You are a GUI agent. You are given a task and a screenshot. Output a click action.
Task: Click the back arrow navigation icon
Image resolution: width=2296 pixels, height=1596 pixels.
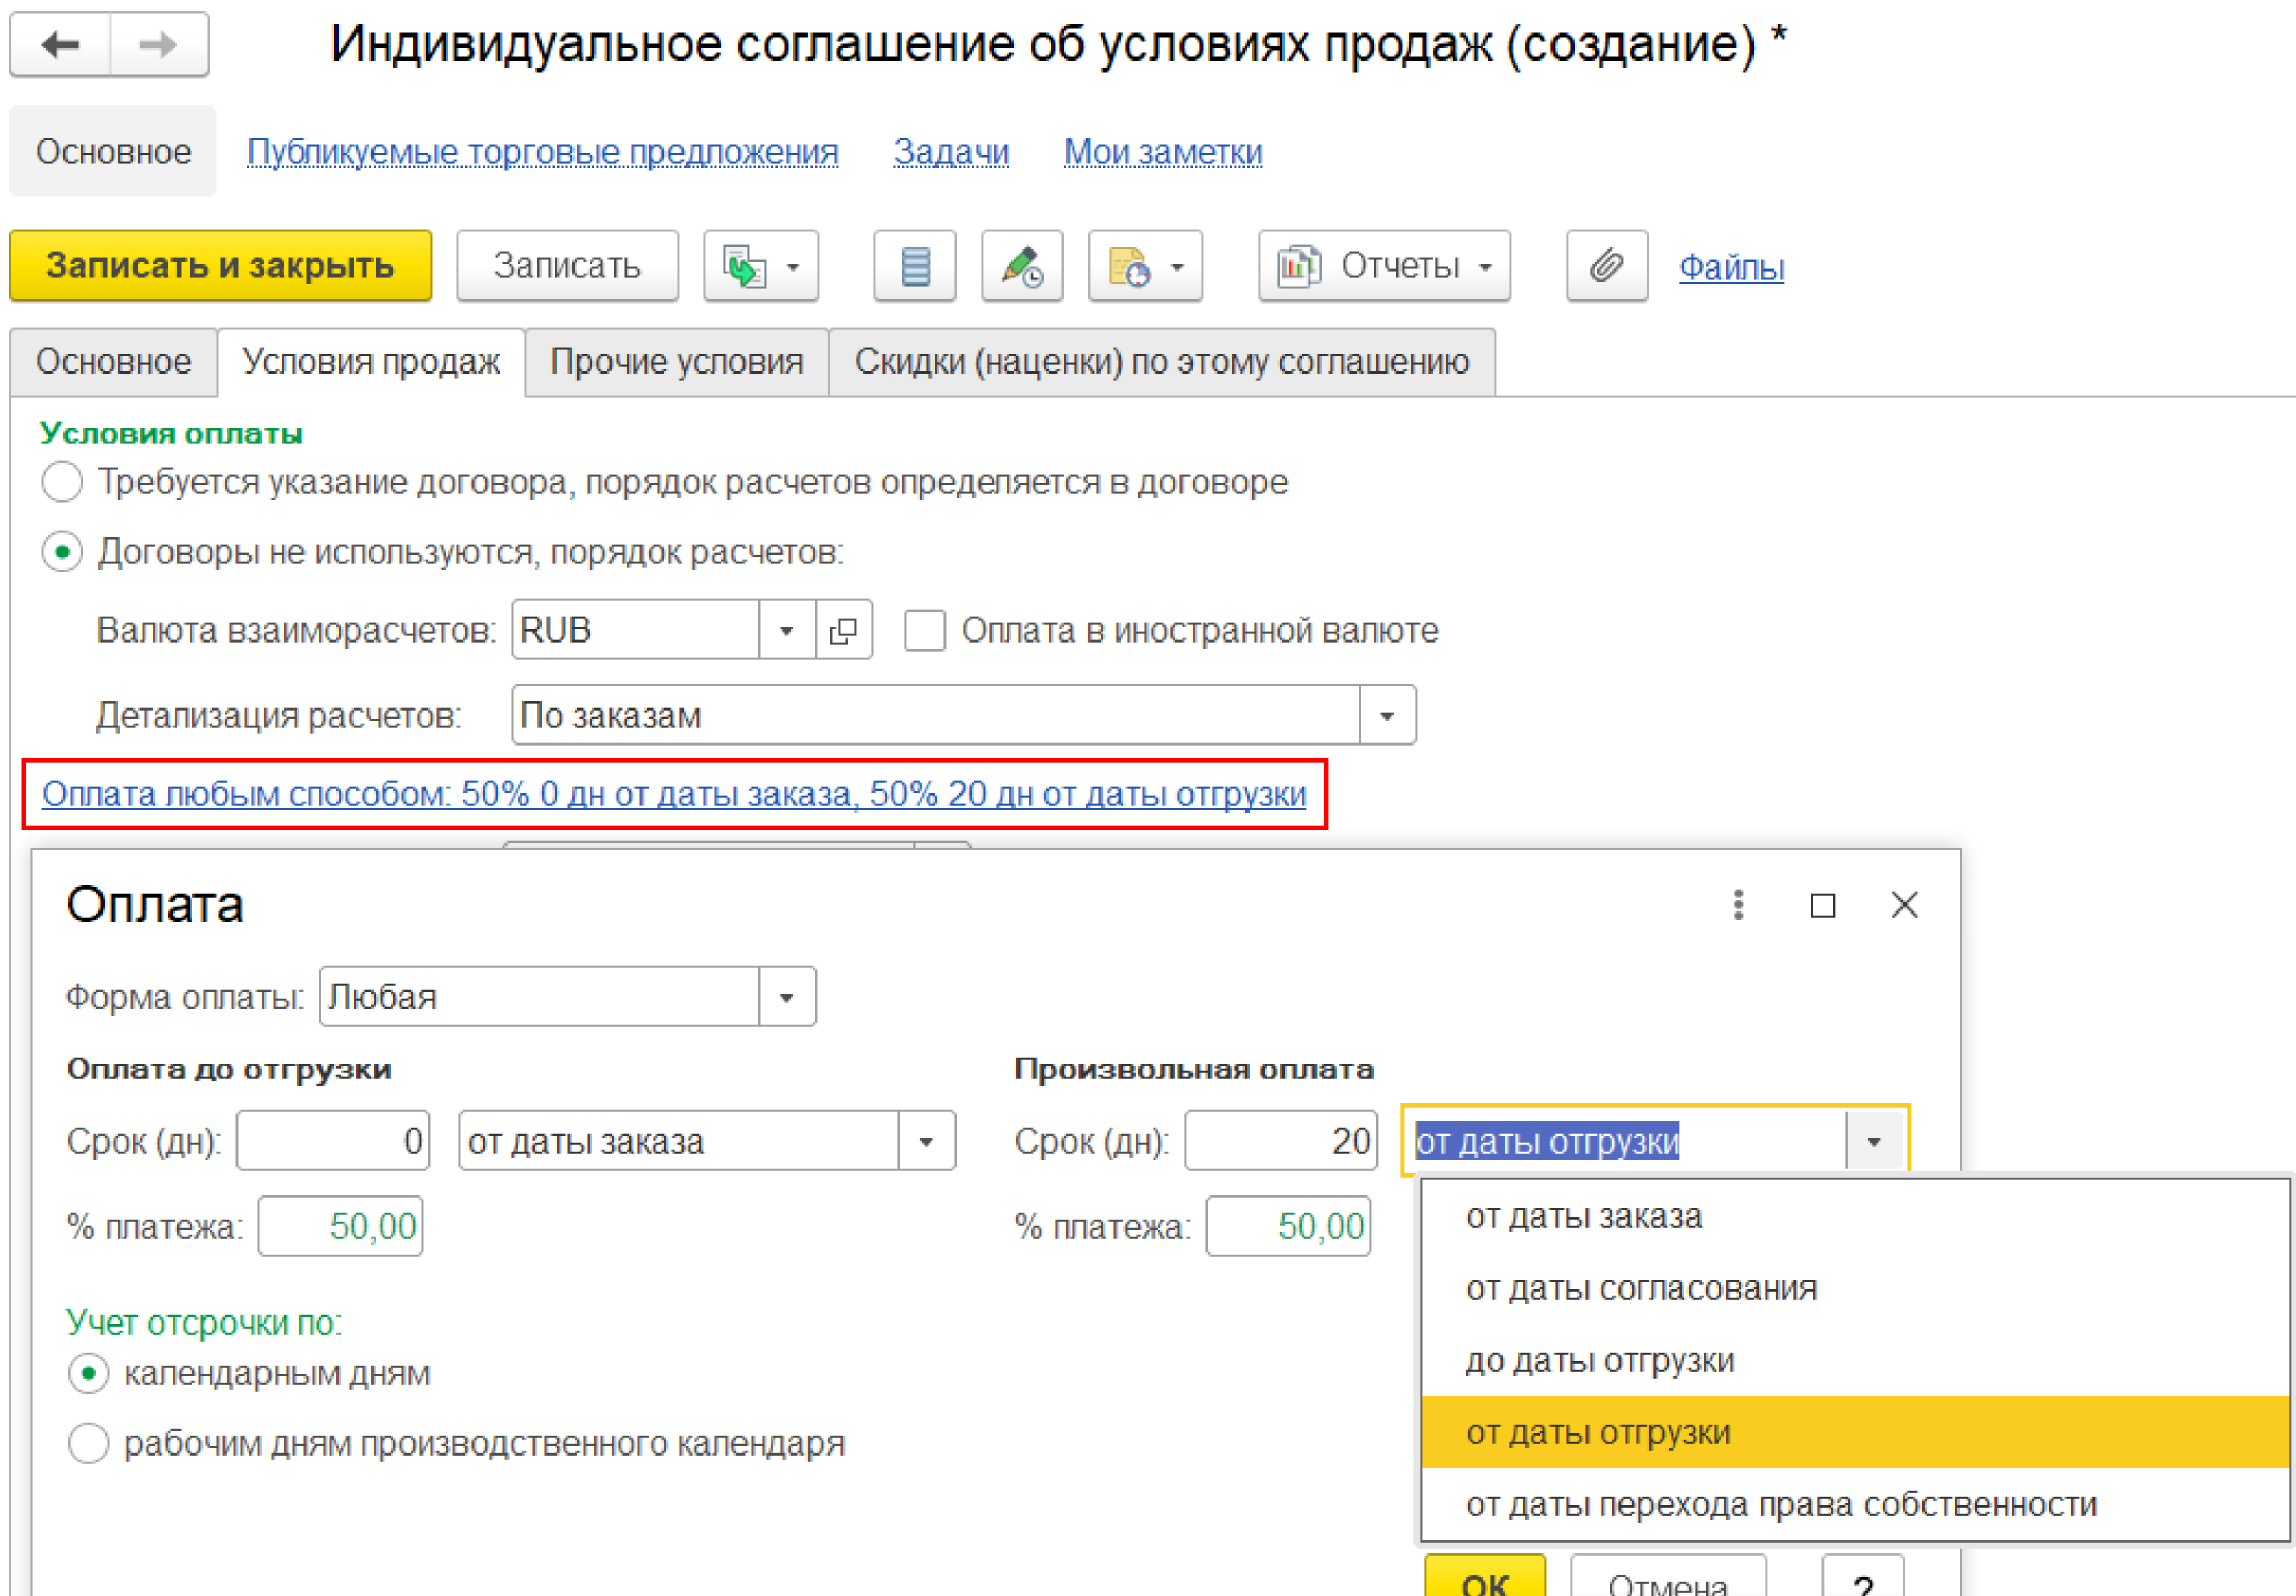tap(61, 45)
